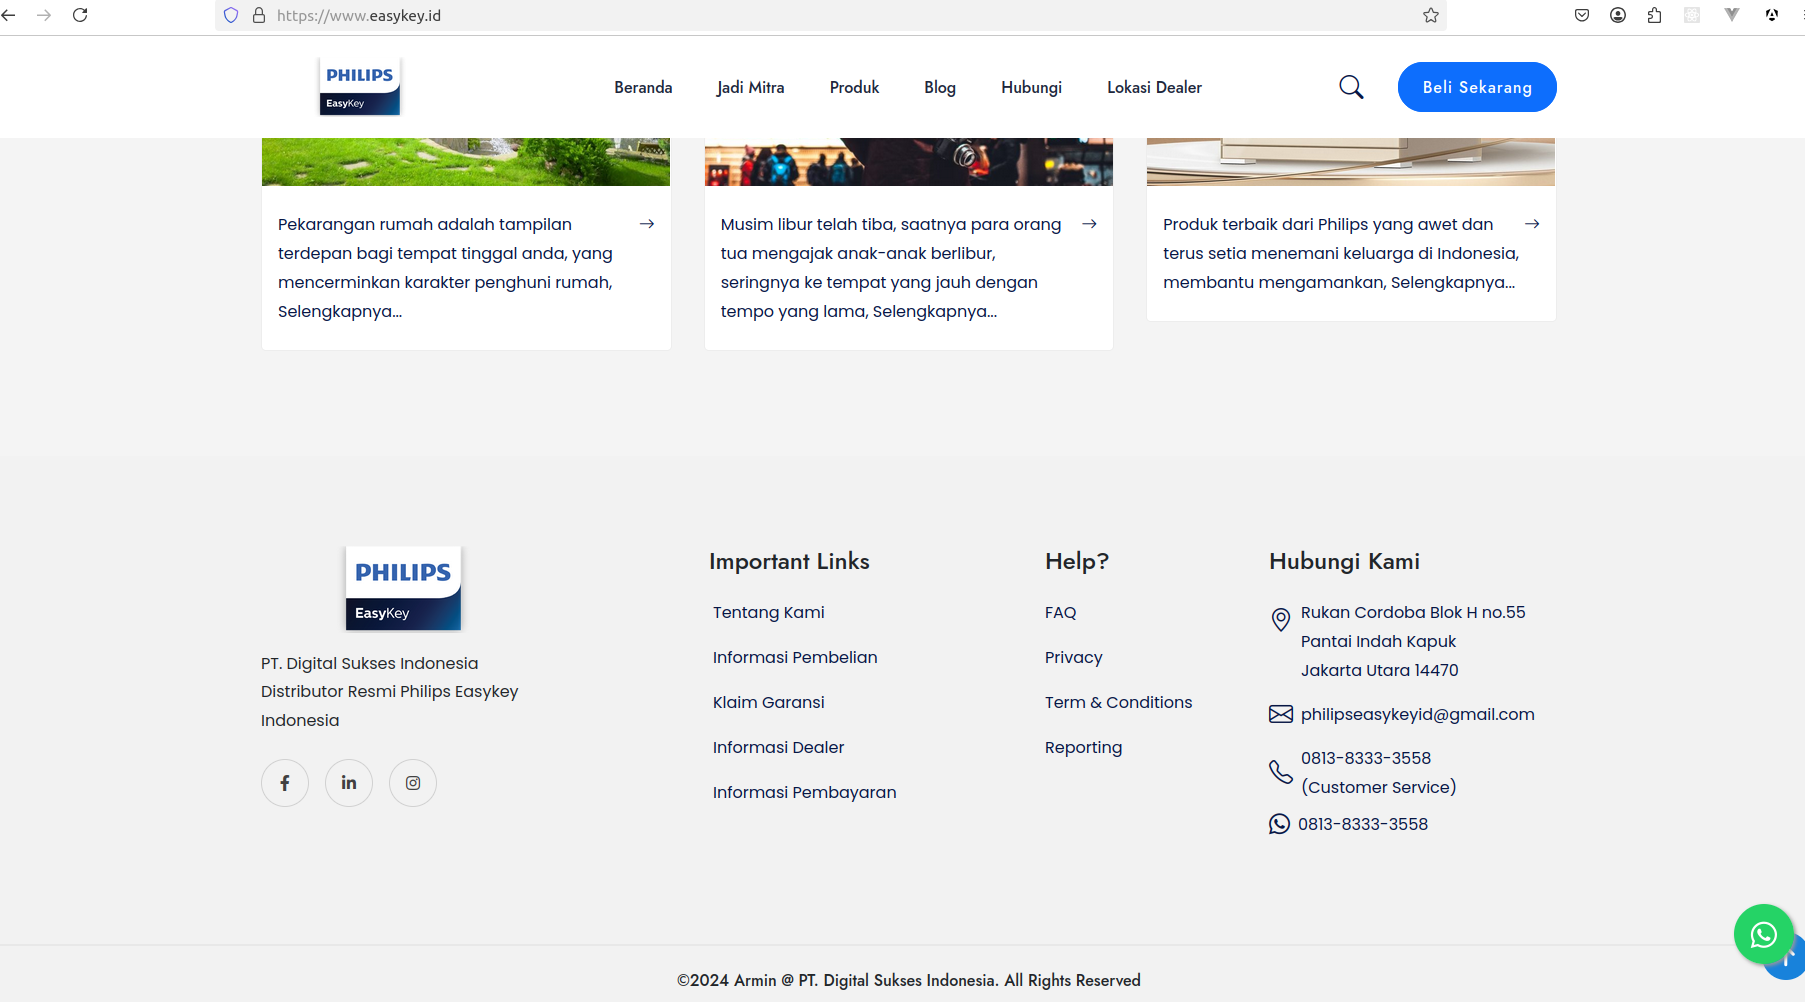Open the Philips product article thumbnail
The height and width of the screenshot is (1002, 1805).
(x=1351, y=162)
